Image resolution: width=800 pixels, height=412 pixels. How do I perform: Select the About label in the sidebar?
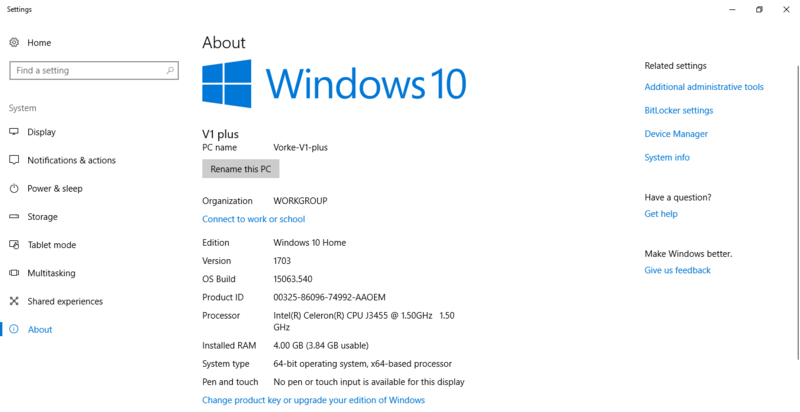[40, 329]
